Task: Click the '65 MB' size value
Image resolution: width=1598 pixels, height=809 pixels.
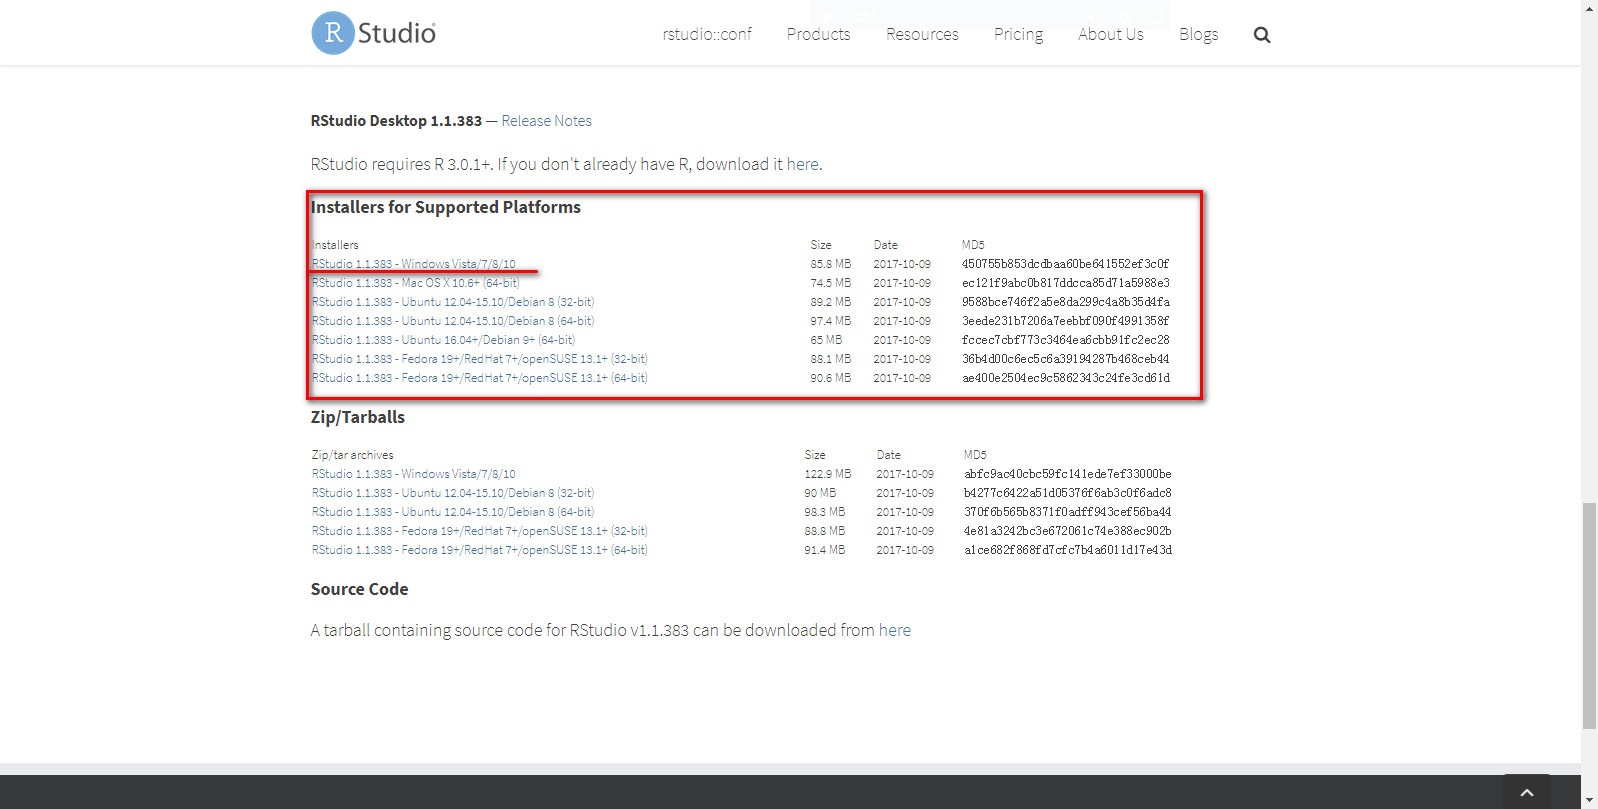Action: (x=826, y=340)
